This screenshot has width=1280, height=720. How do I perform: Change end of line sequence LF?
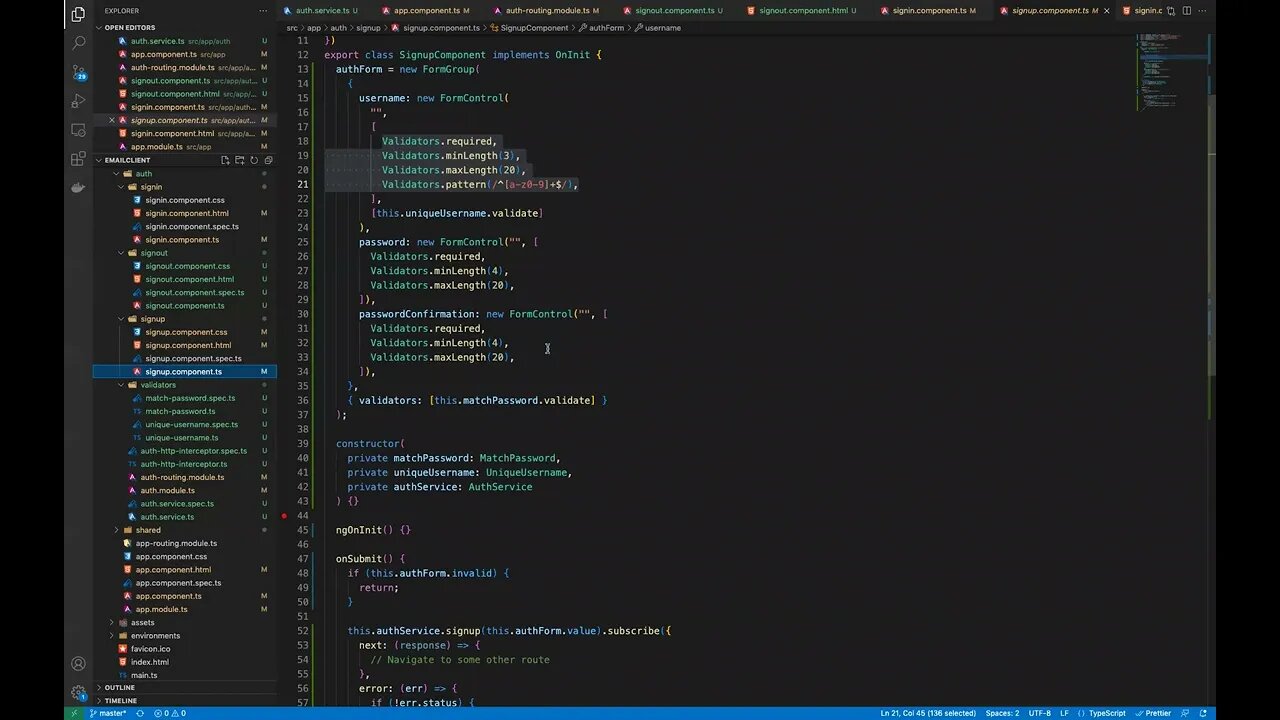coord(1066,713)
